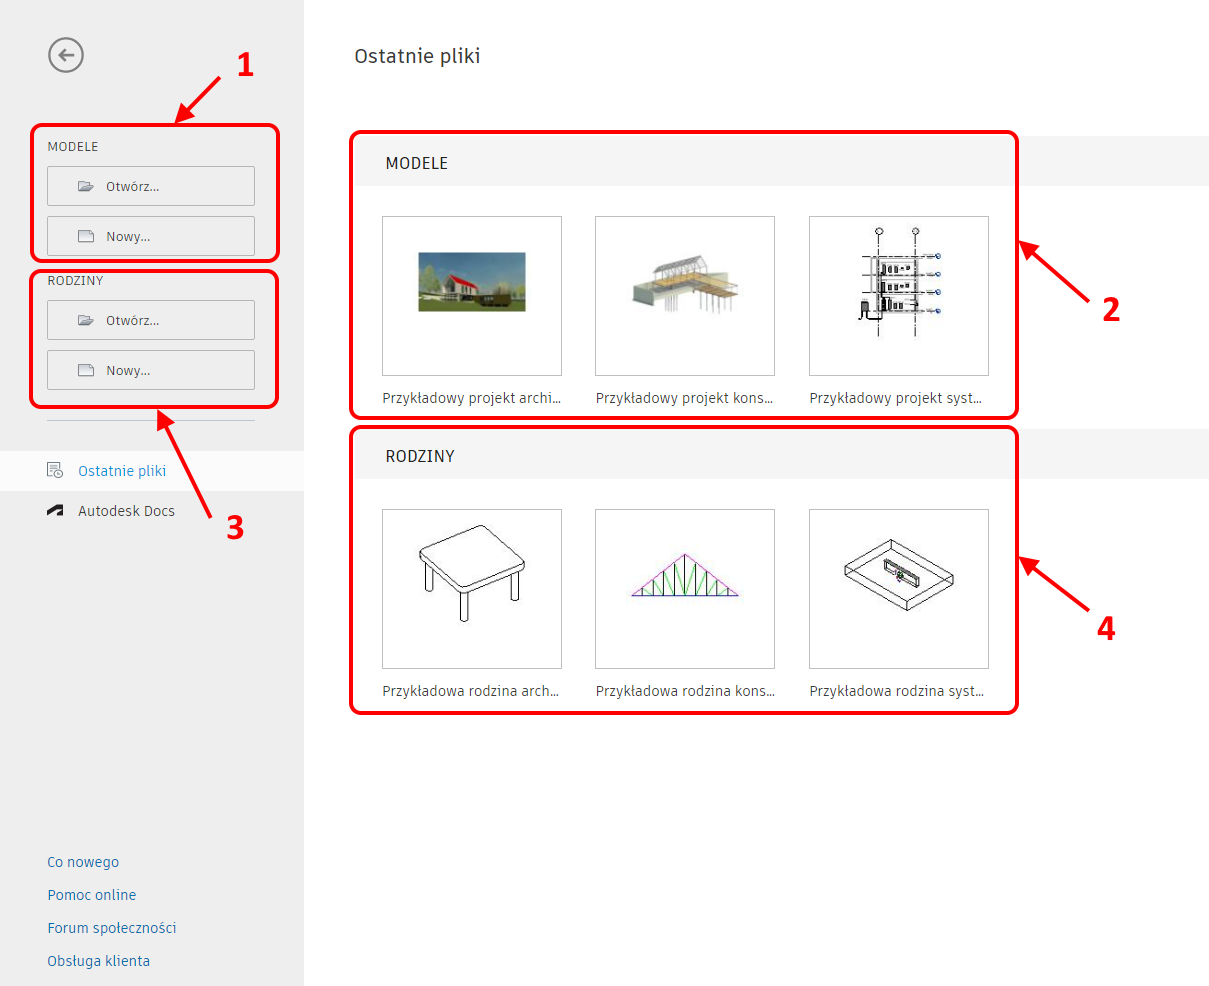Click the new-file icon on Nowy under RODZINY
This screenshot has width=1209, height=986.
pyautogui.click(x=87, y=370)
